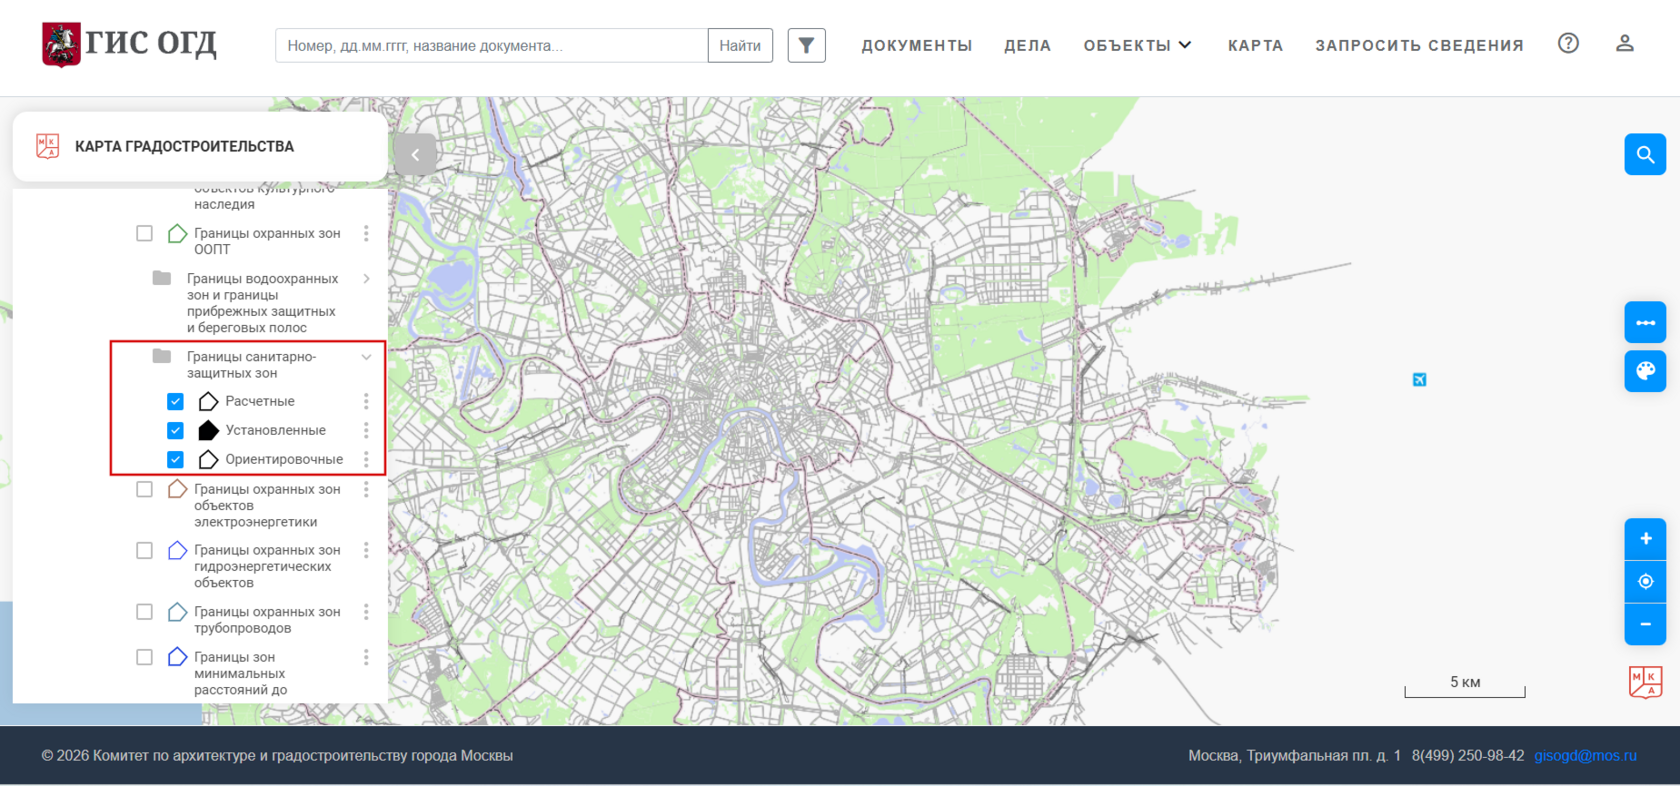Viewport: 1680px width, 786px height.
Task: Uncheck the Ориентировочные layer checkbox
Action: click(x=175, y=459)
